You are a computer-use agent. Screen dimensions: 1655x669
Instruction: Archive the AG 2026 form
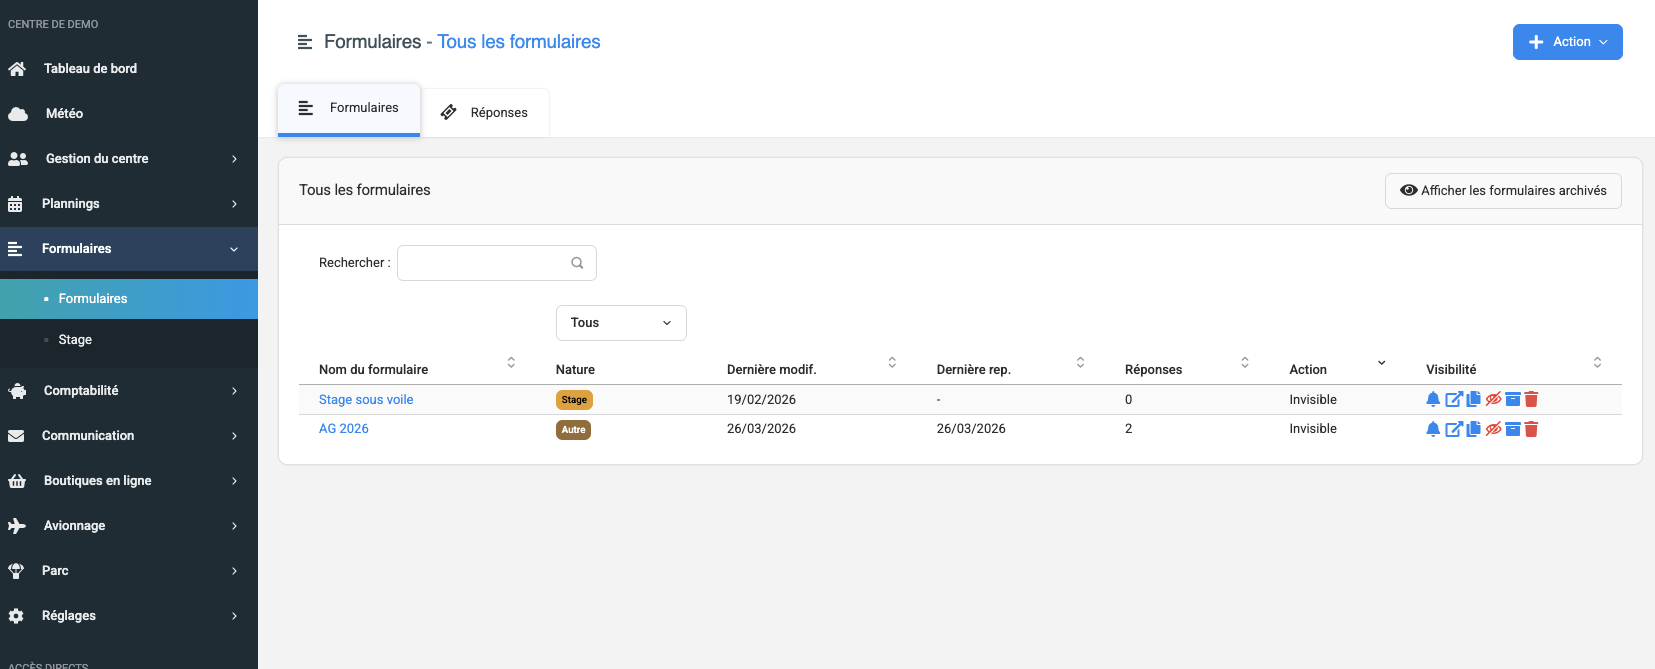[x=1513, y=429]
